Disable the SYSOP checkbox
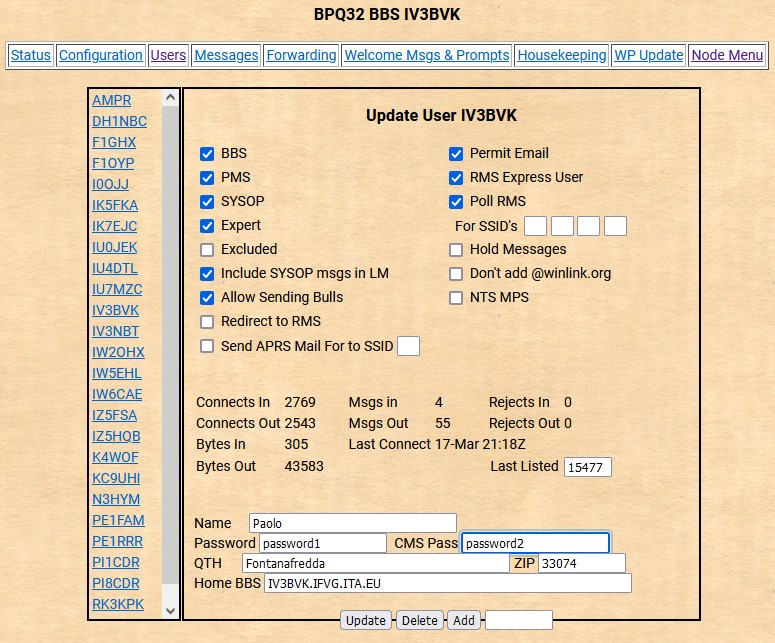 (207, 202)
